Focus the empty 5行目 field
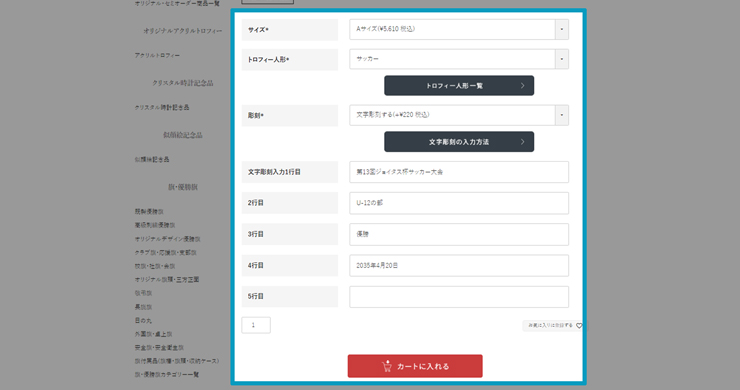This screenshot has height=390, width=740. point(459,297)
